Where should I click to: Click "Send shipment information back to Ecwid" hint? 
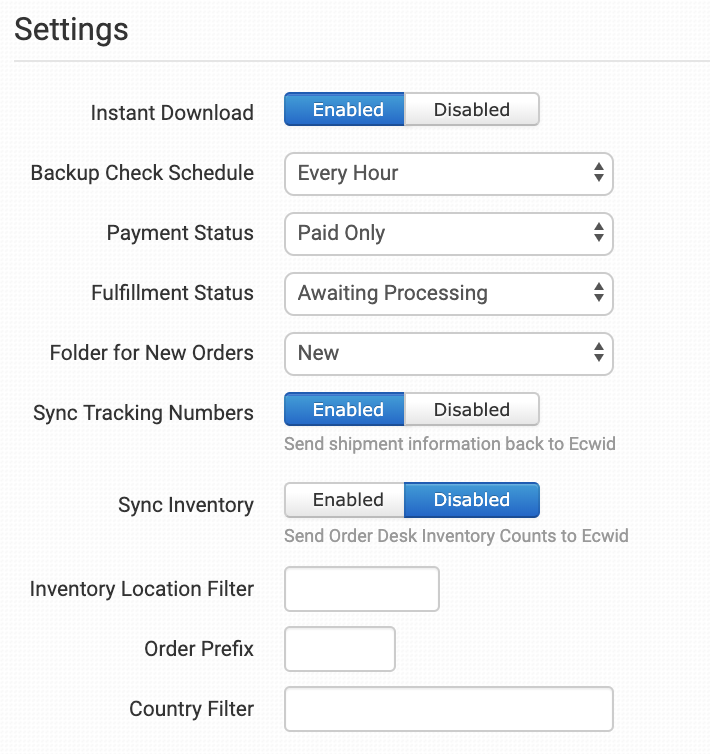pos(449,443)
